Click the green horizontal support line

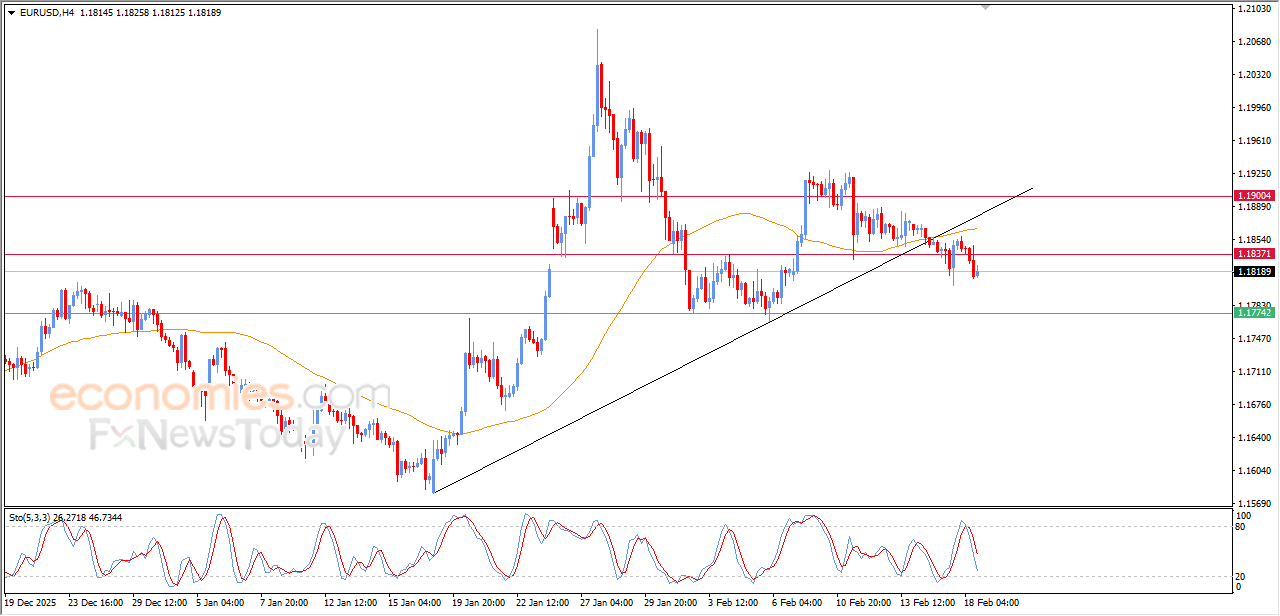[x=400, y=313]
